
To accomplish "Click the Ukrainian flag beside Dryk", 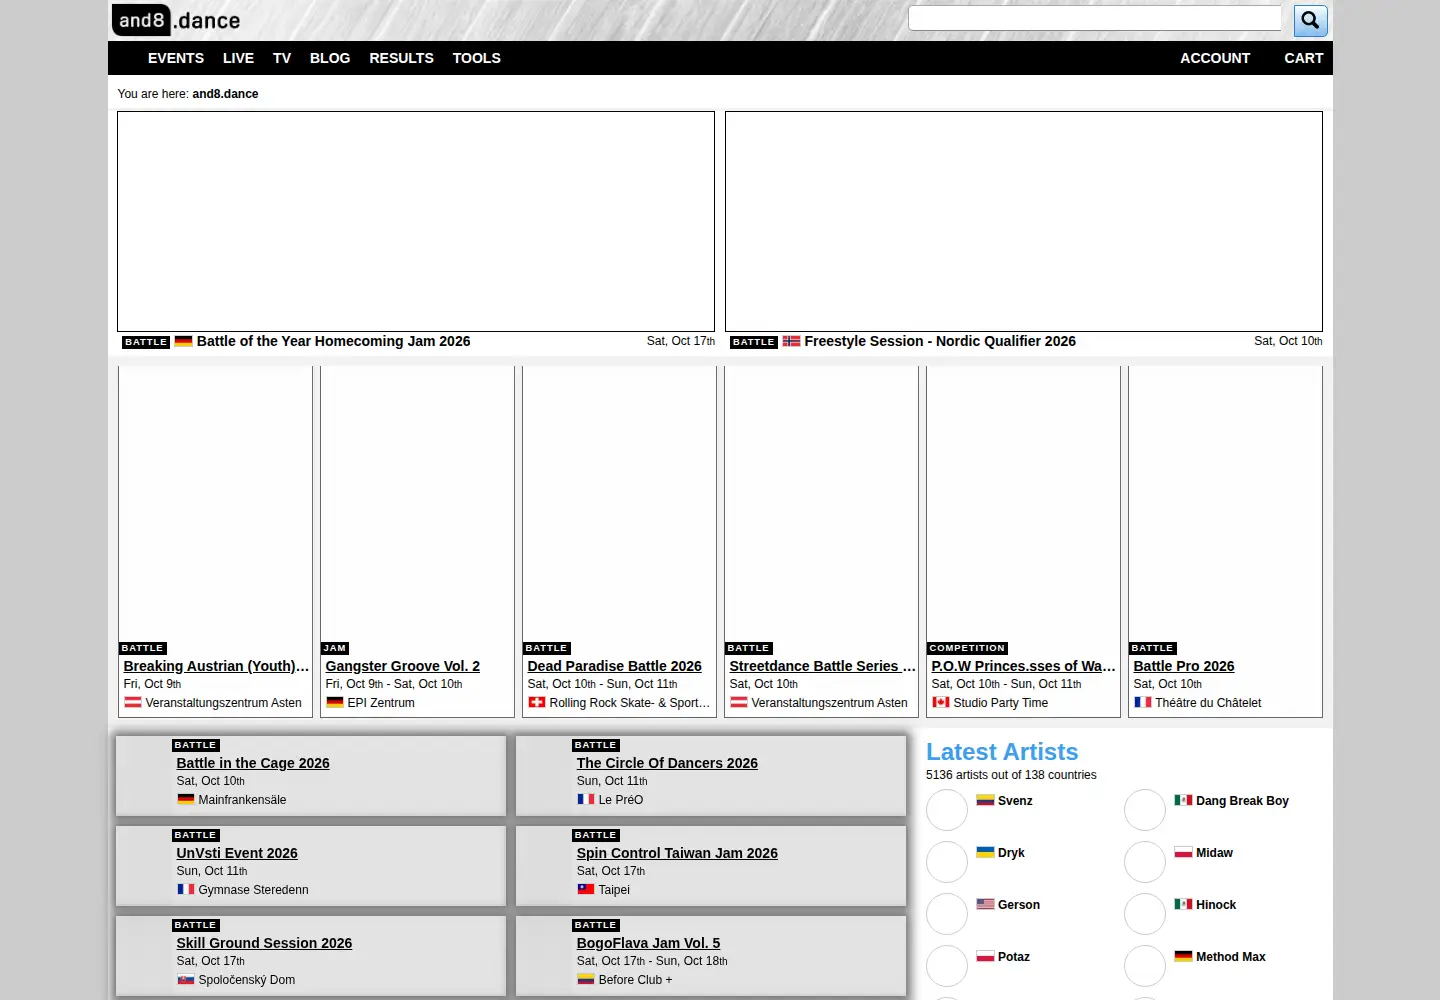I will 985,852.
